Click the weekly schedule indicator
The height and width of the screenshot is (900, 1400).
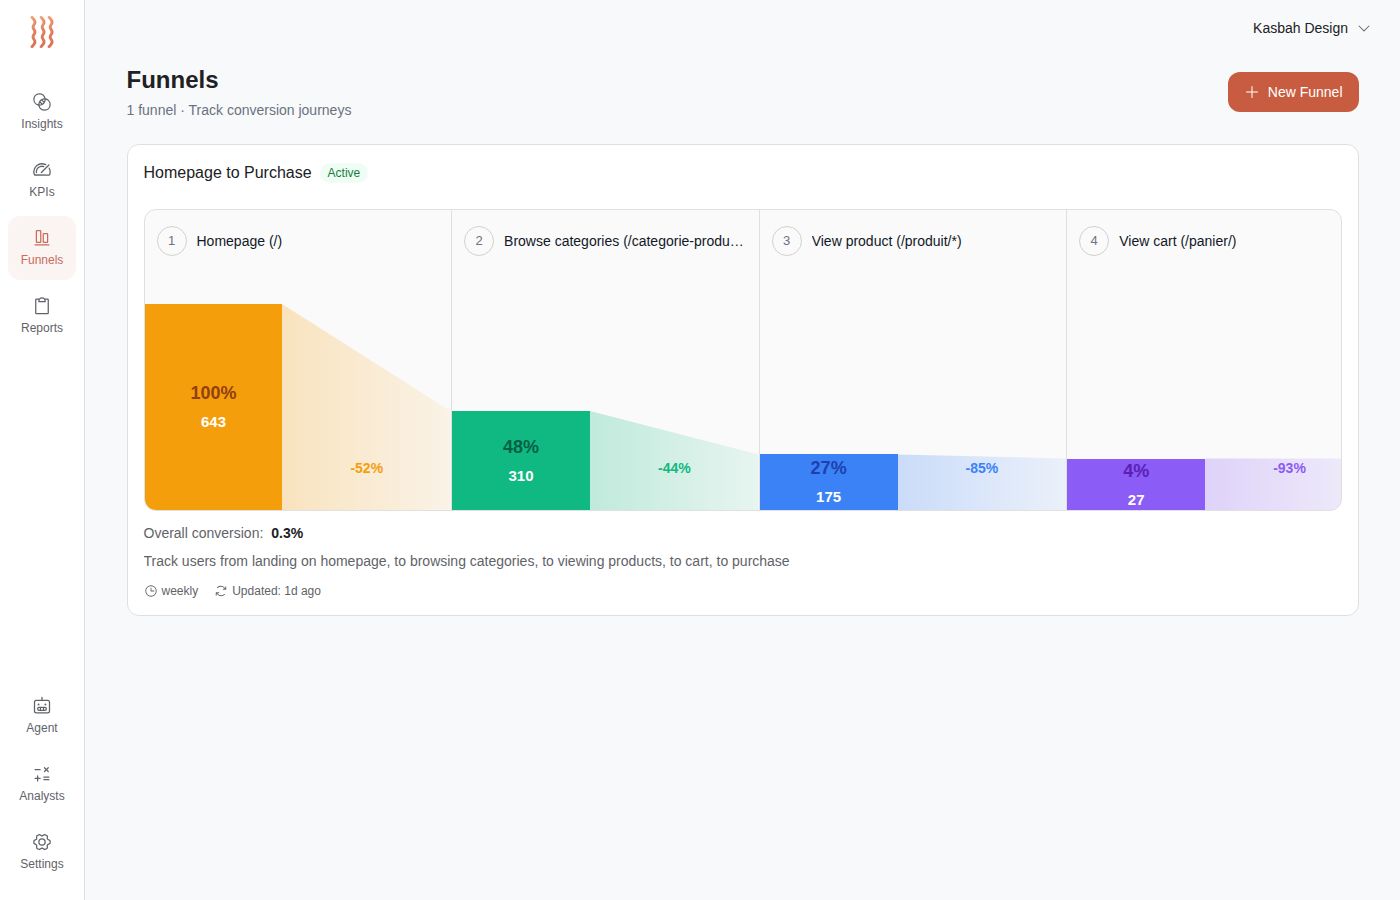(x=179, y=590)
